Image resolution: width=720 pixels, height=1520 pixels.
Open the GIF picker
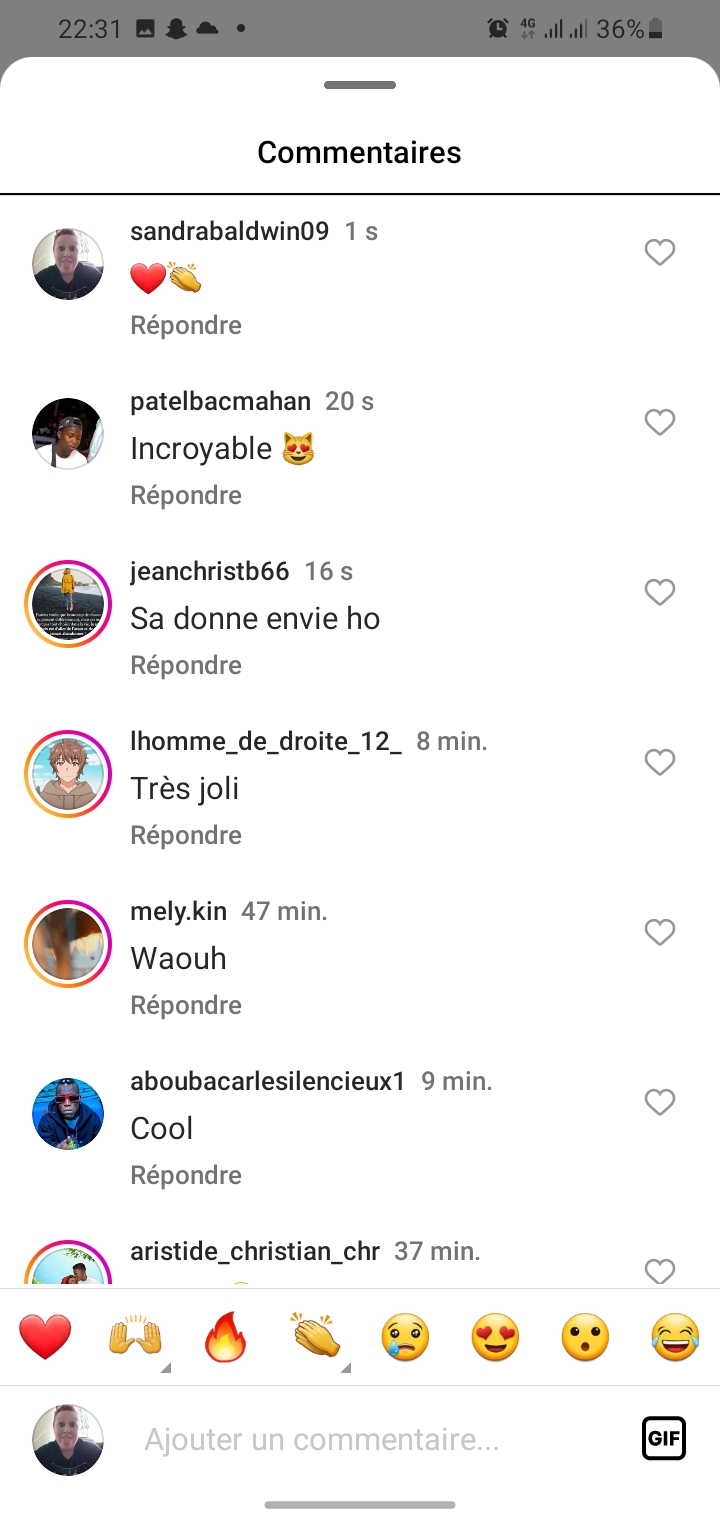click(663, 1439)
